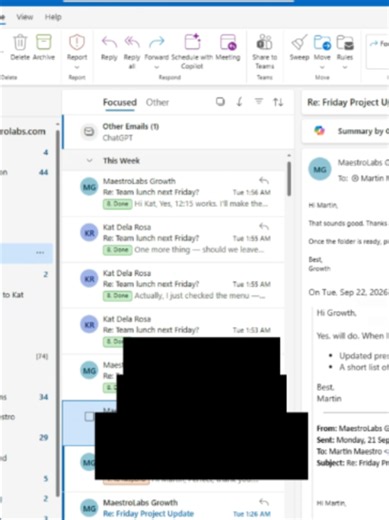Expand the dropdown arrow under Rules

(345, 67)
